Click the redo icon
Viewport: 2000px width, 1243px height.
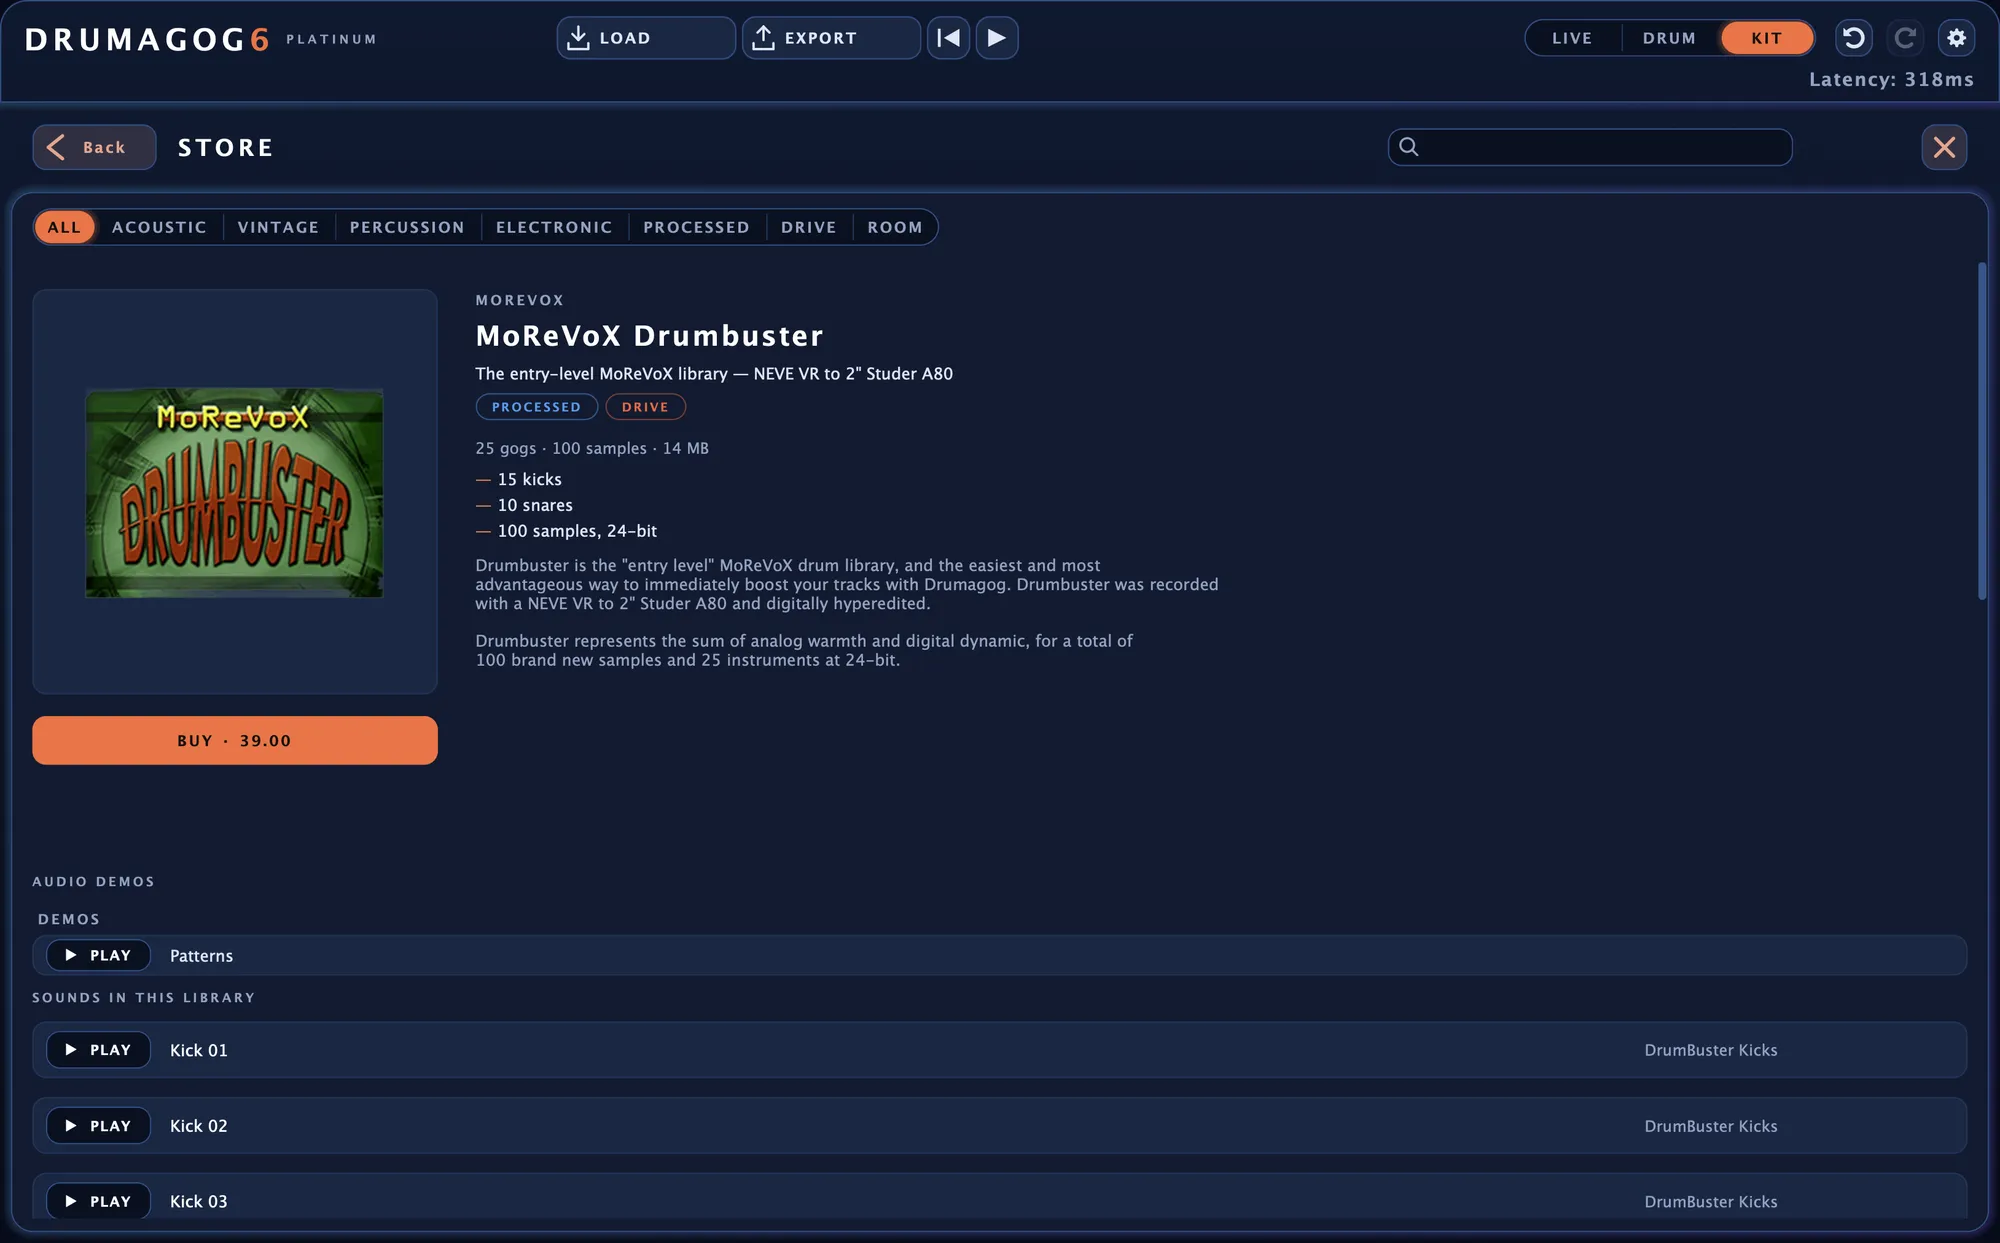point(1905,38)
